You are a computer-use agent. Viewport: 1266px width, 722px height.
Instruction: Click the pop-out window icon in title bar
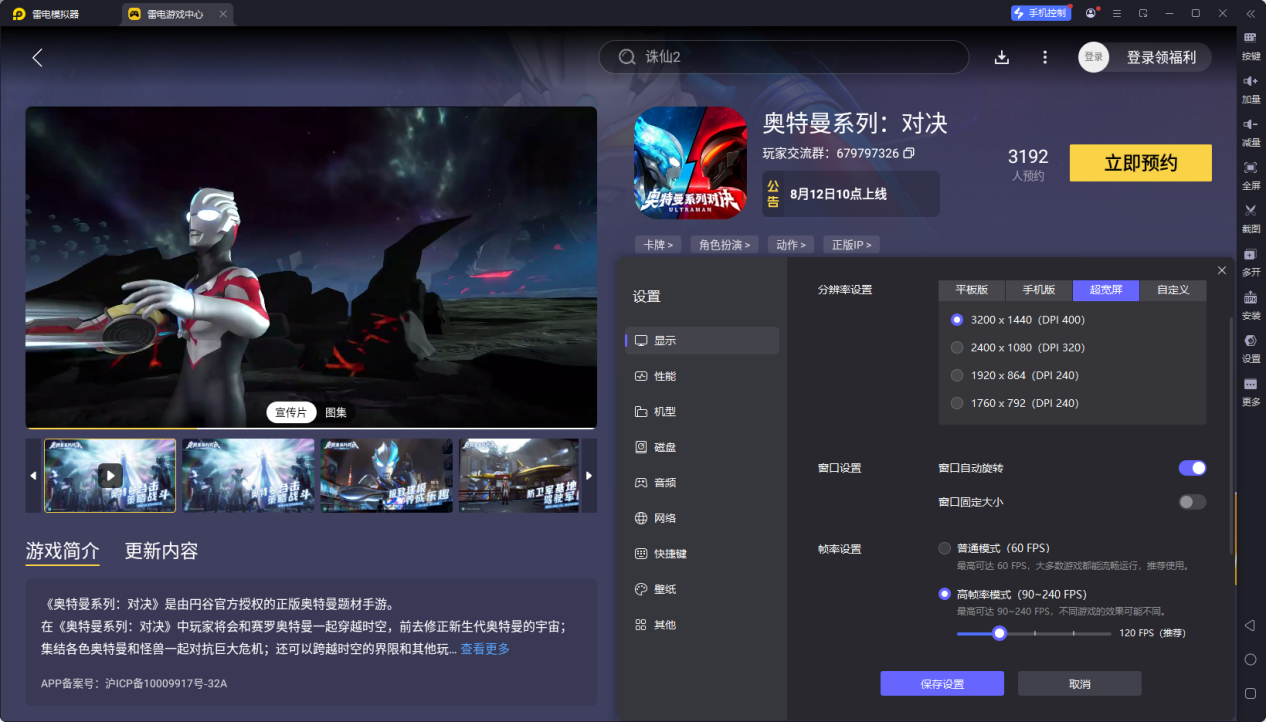click(x=1143, y=13)
